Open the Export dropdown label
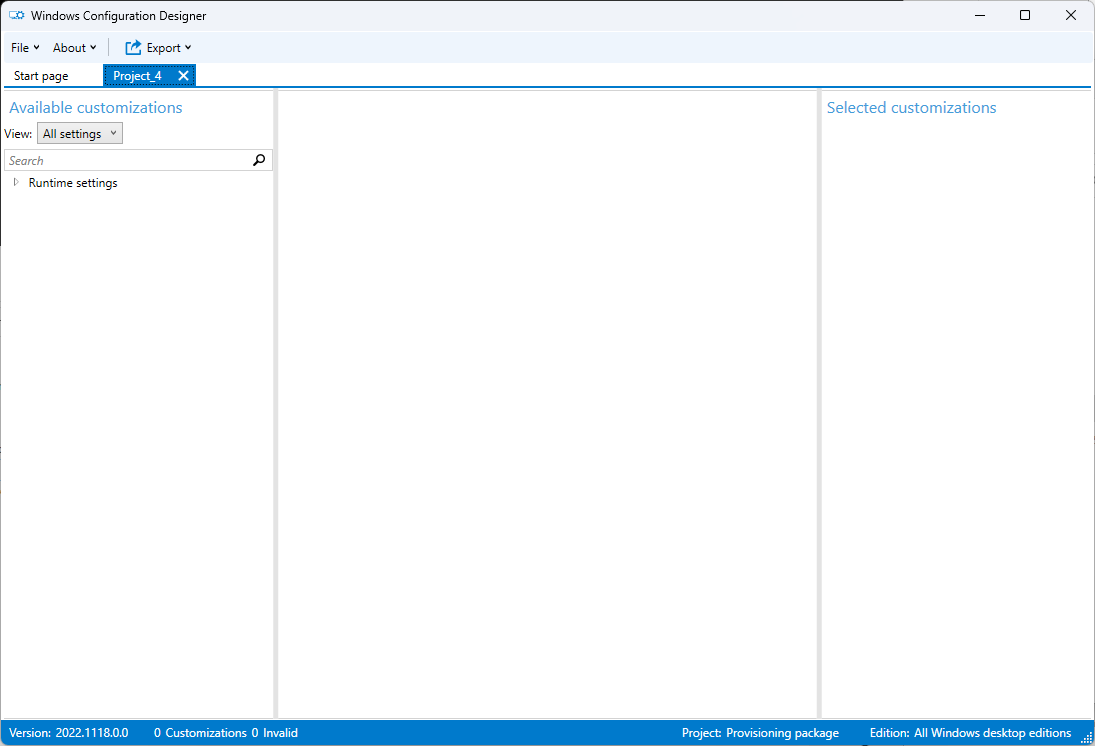This screenshot has width=1095, height=746. point(168,47)
